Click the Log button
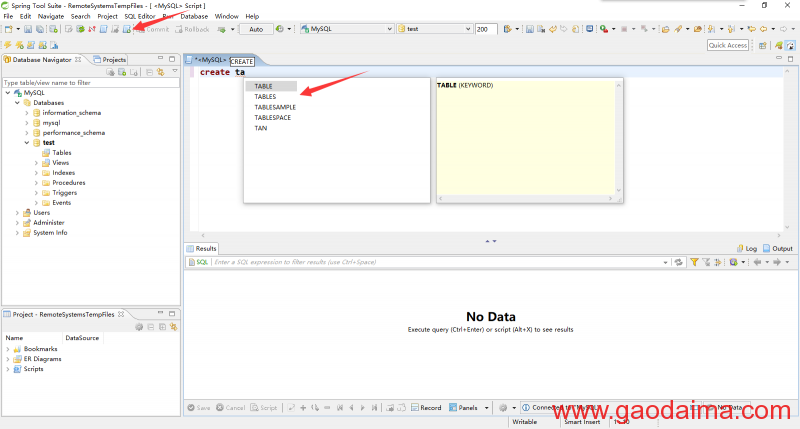This screenshot has width=800, height=429. (747, 248)
